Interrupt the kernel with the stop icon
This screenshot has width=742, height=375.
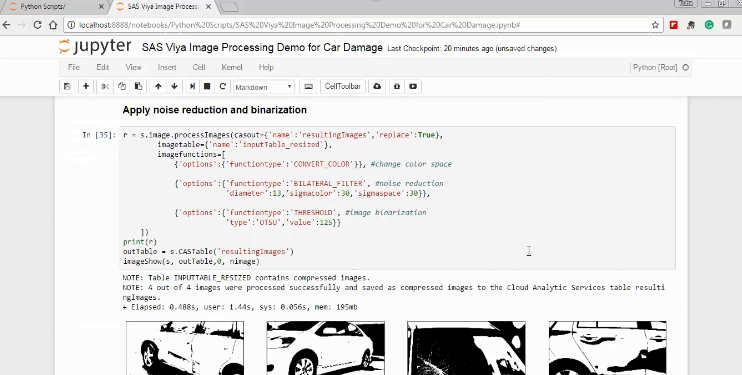pyautogui.click(x=207, y=86)
